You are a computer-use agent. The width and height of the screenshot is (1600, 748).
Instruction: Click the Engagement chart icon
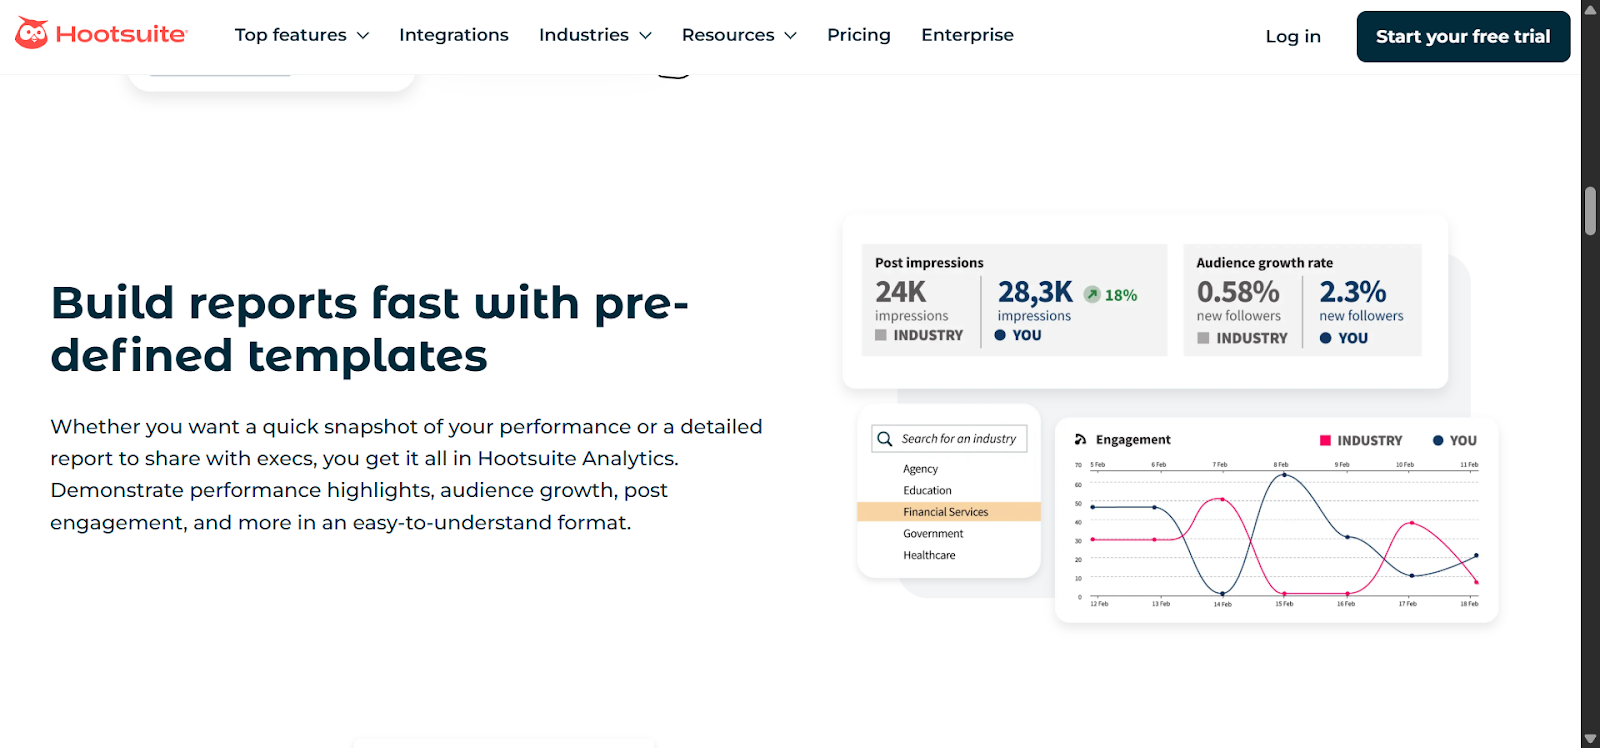(1080, 440)
